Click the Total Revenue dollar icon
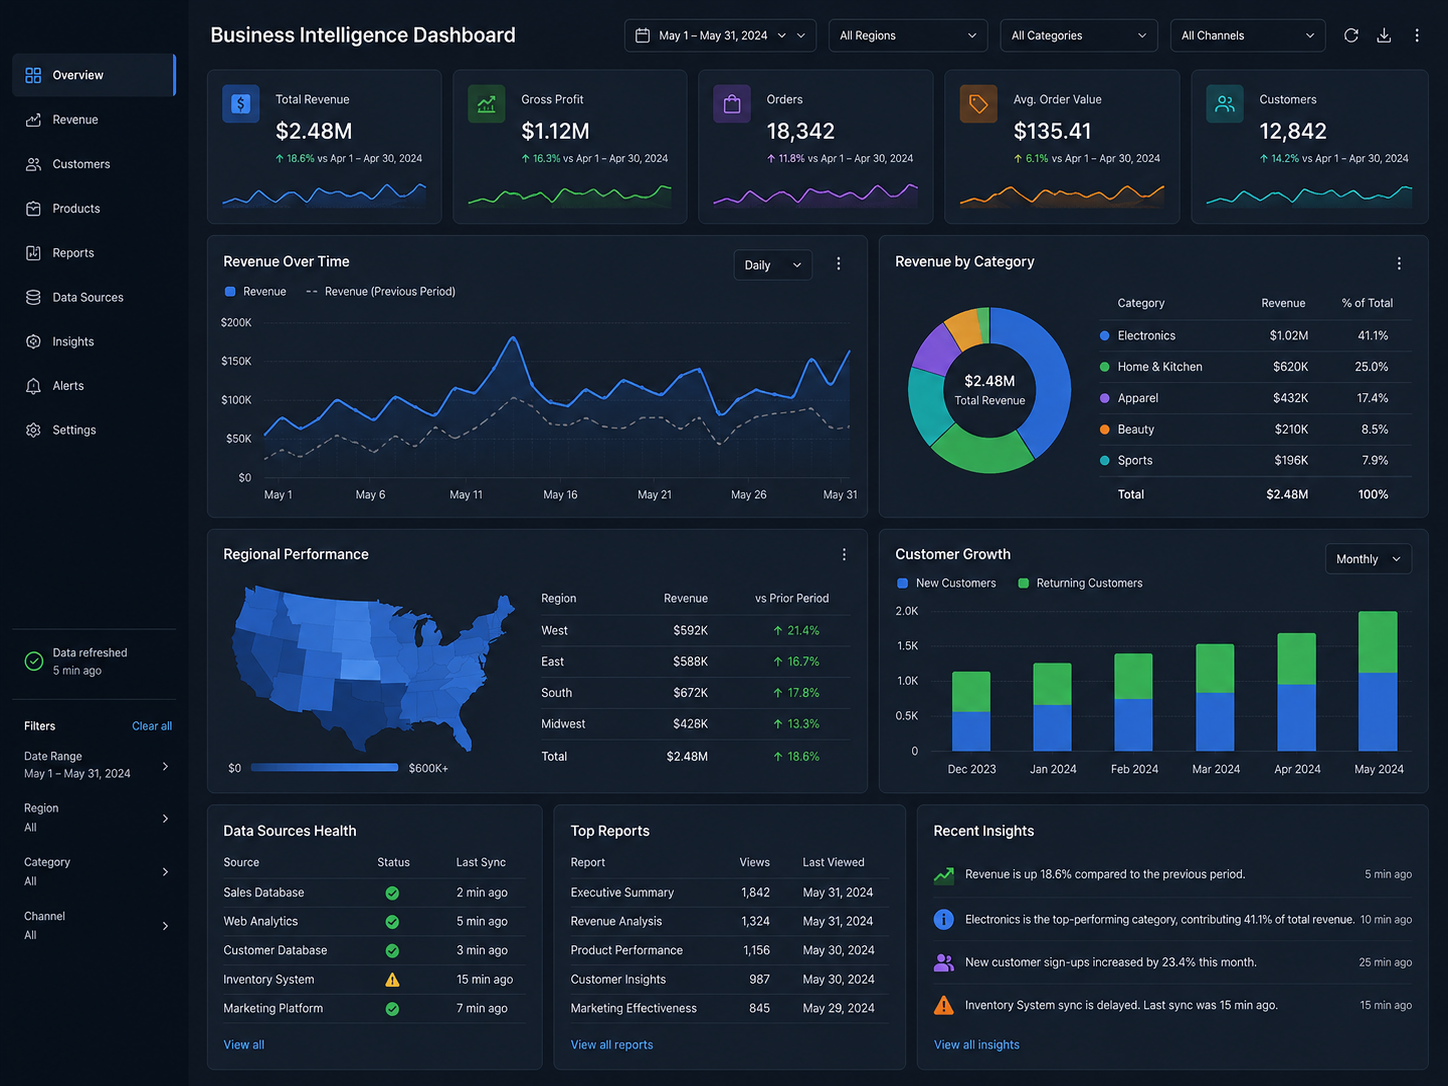This screenshot has width=1448, height=1086. (241, 104)
